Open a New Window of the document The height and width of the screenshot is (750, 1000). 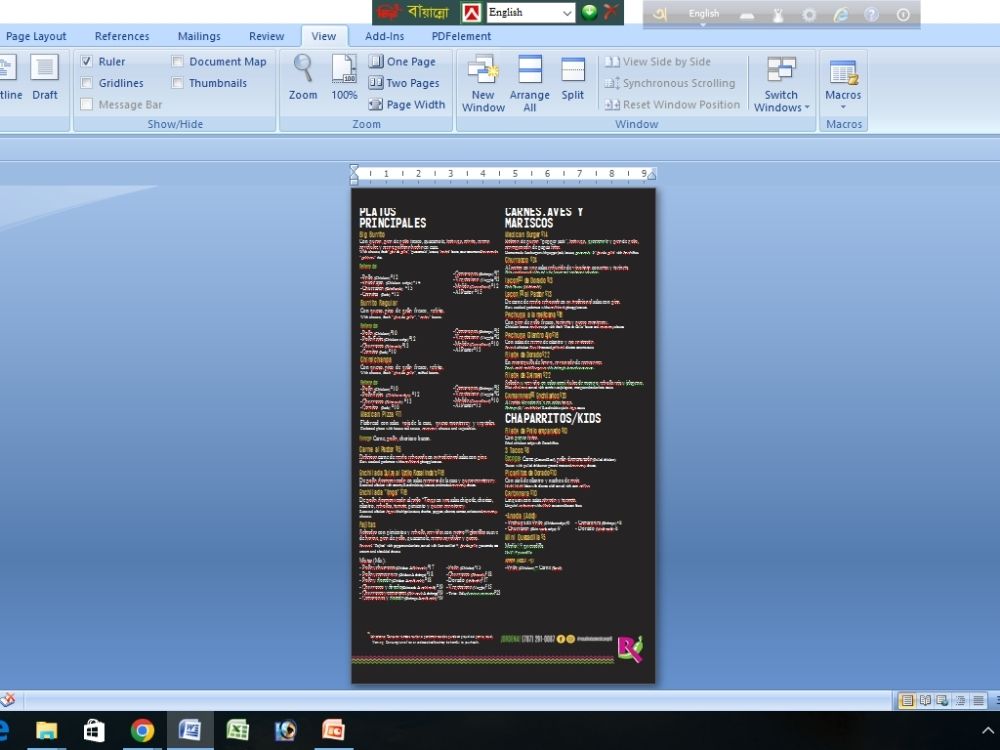(483, 84)
